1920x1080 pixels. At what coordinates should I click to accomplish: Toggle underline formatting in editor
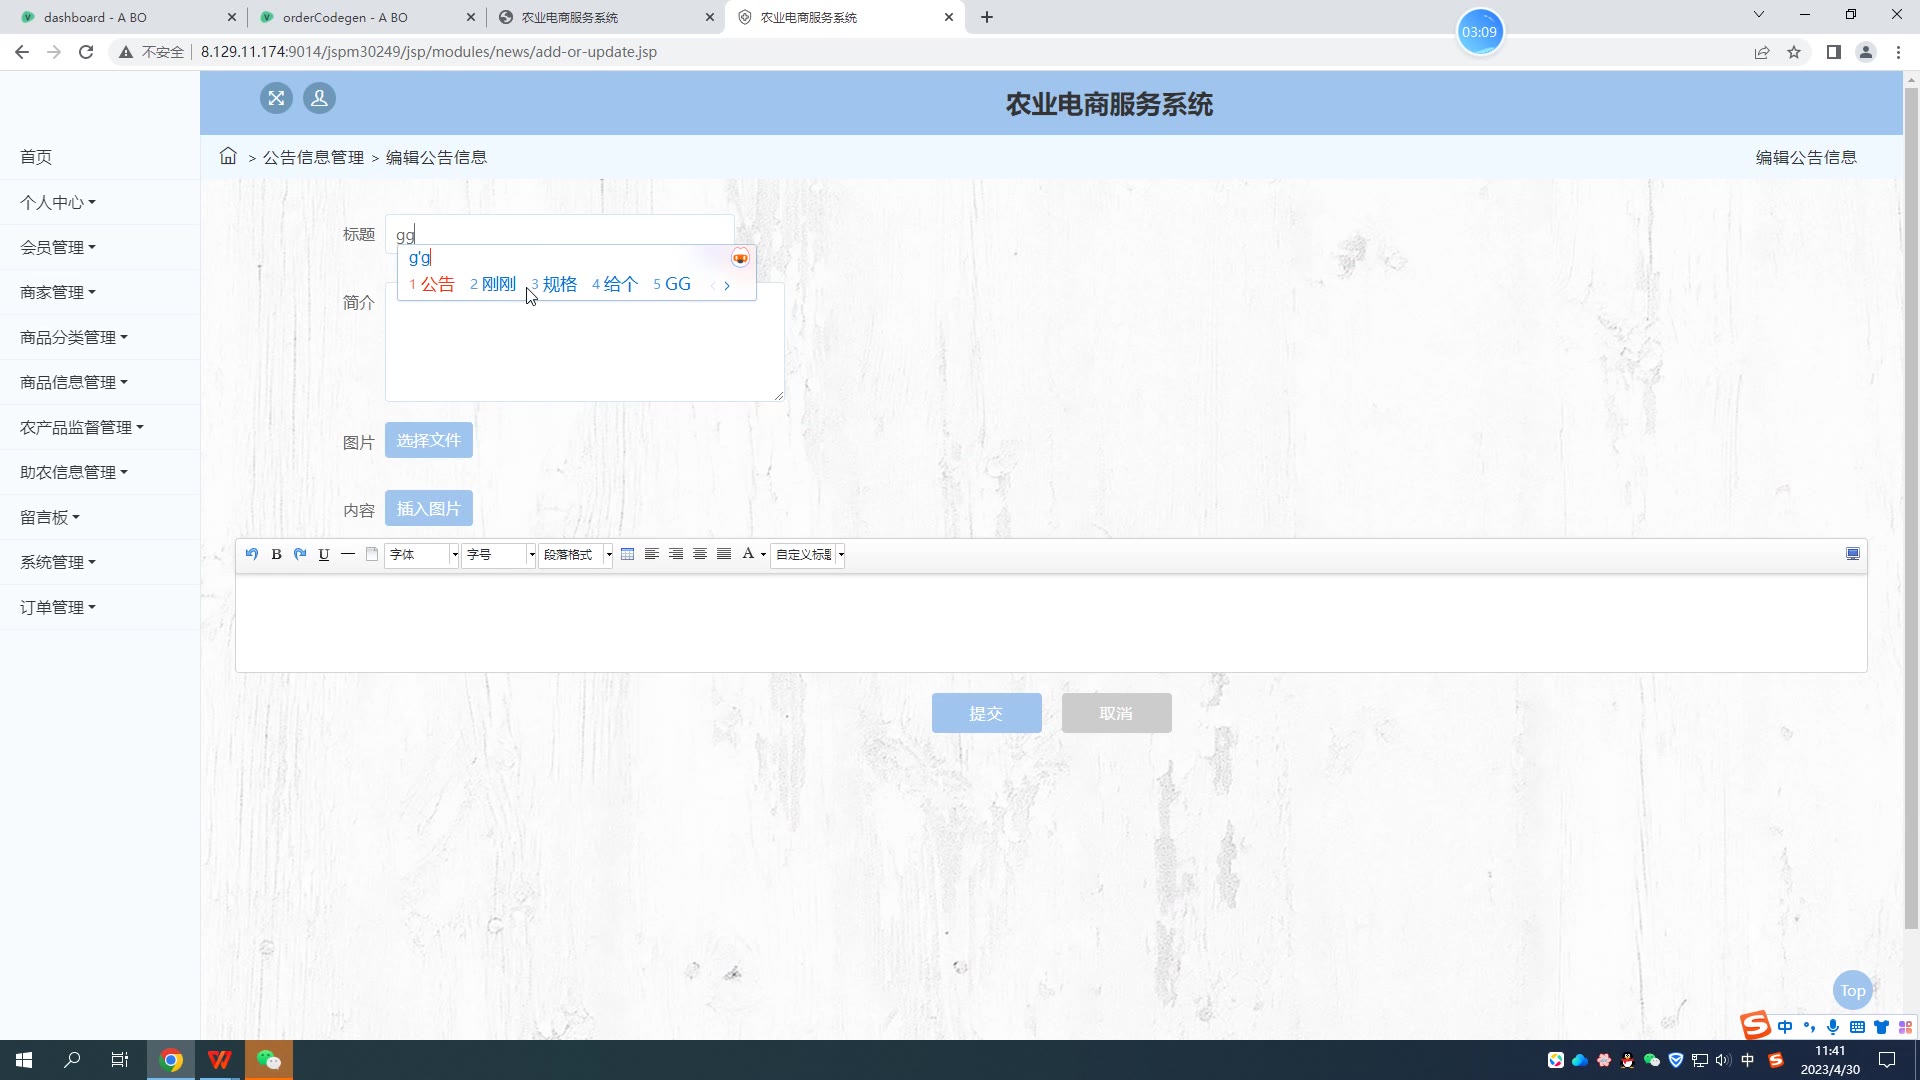324,554
